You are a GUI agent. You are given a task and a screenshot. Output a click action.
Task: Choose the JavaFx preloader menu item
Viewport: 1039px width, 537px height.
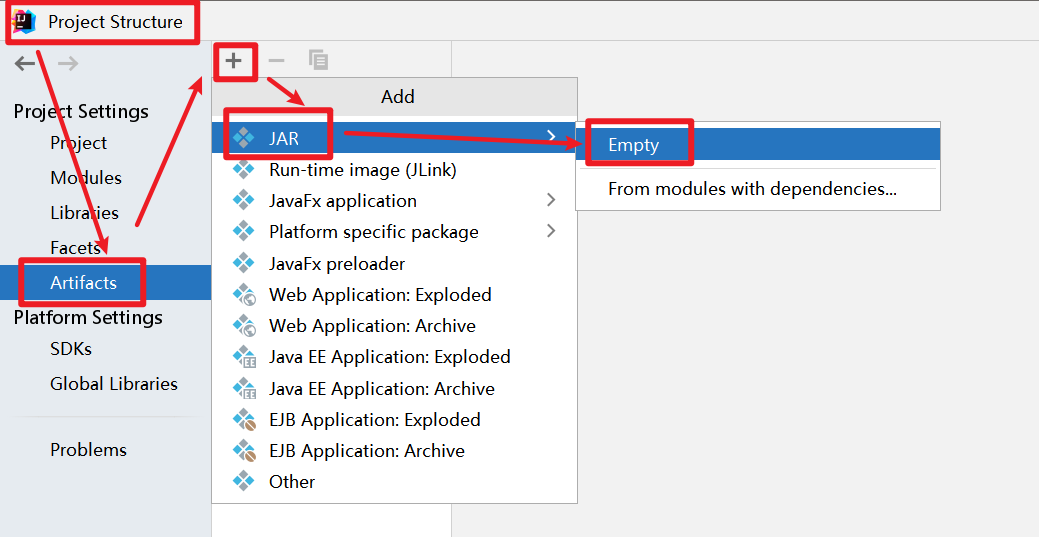tap(337, 264)
